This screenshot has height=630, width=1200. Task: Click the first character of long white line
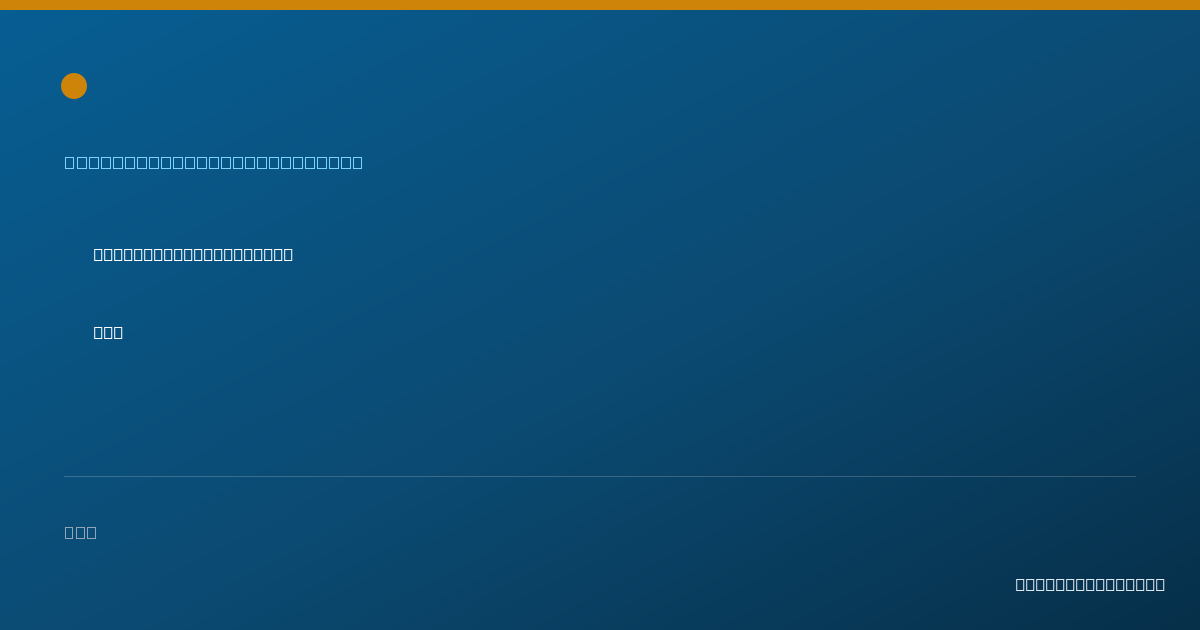(x=99, y=254)
